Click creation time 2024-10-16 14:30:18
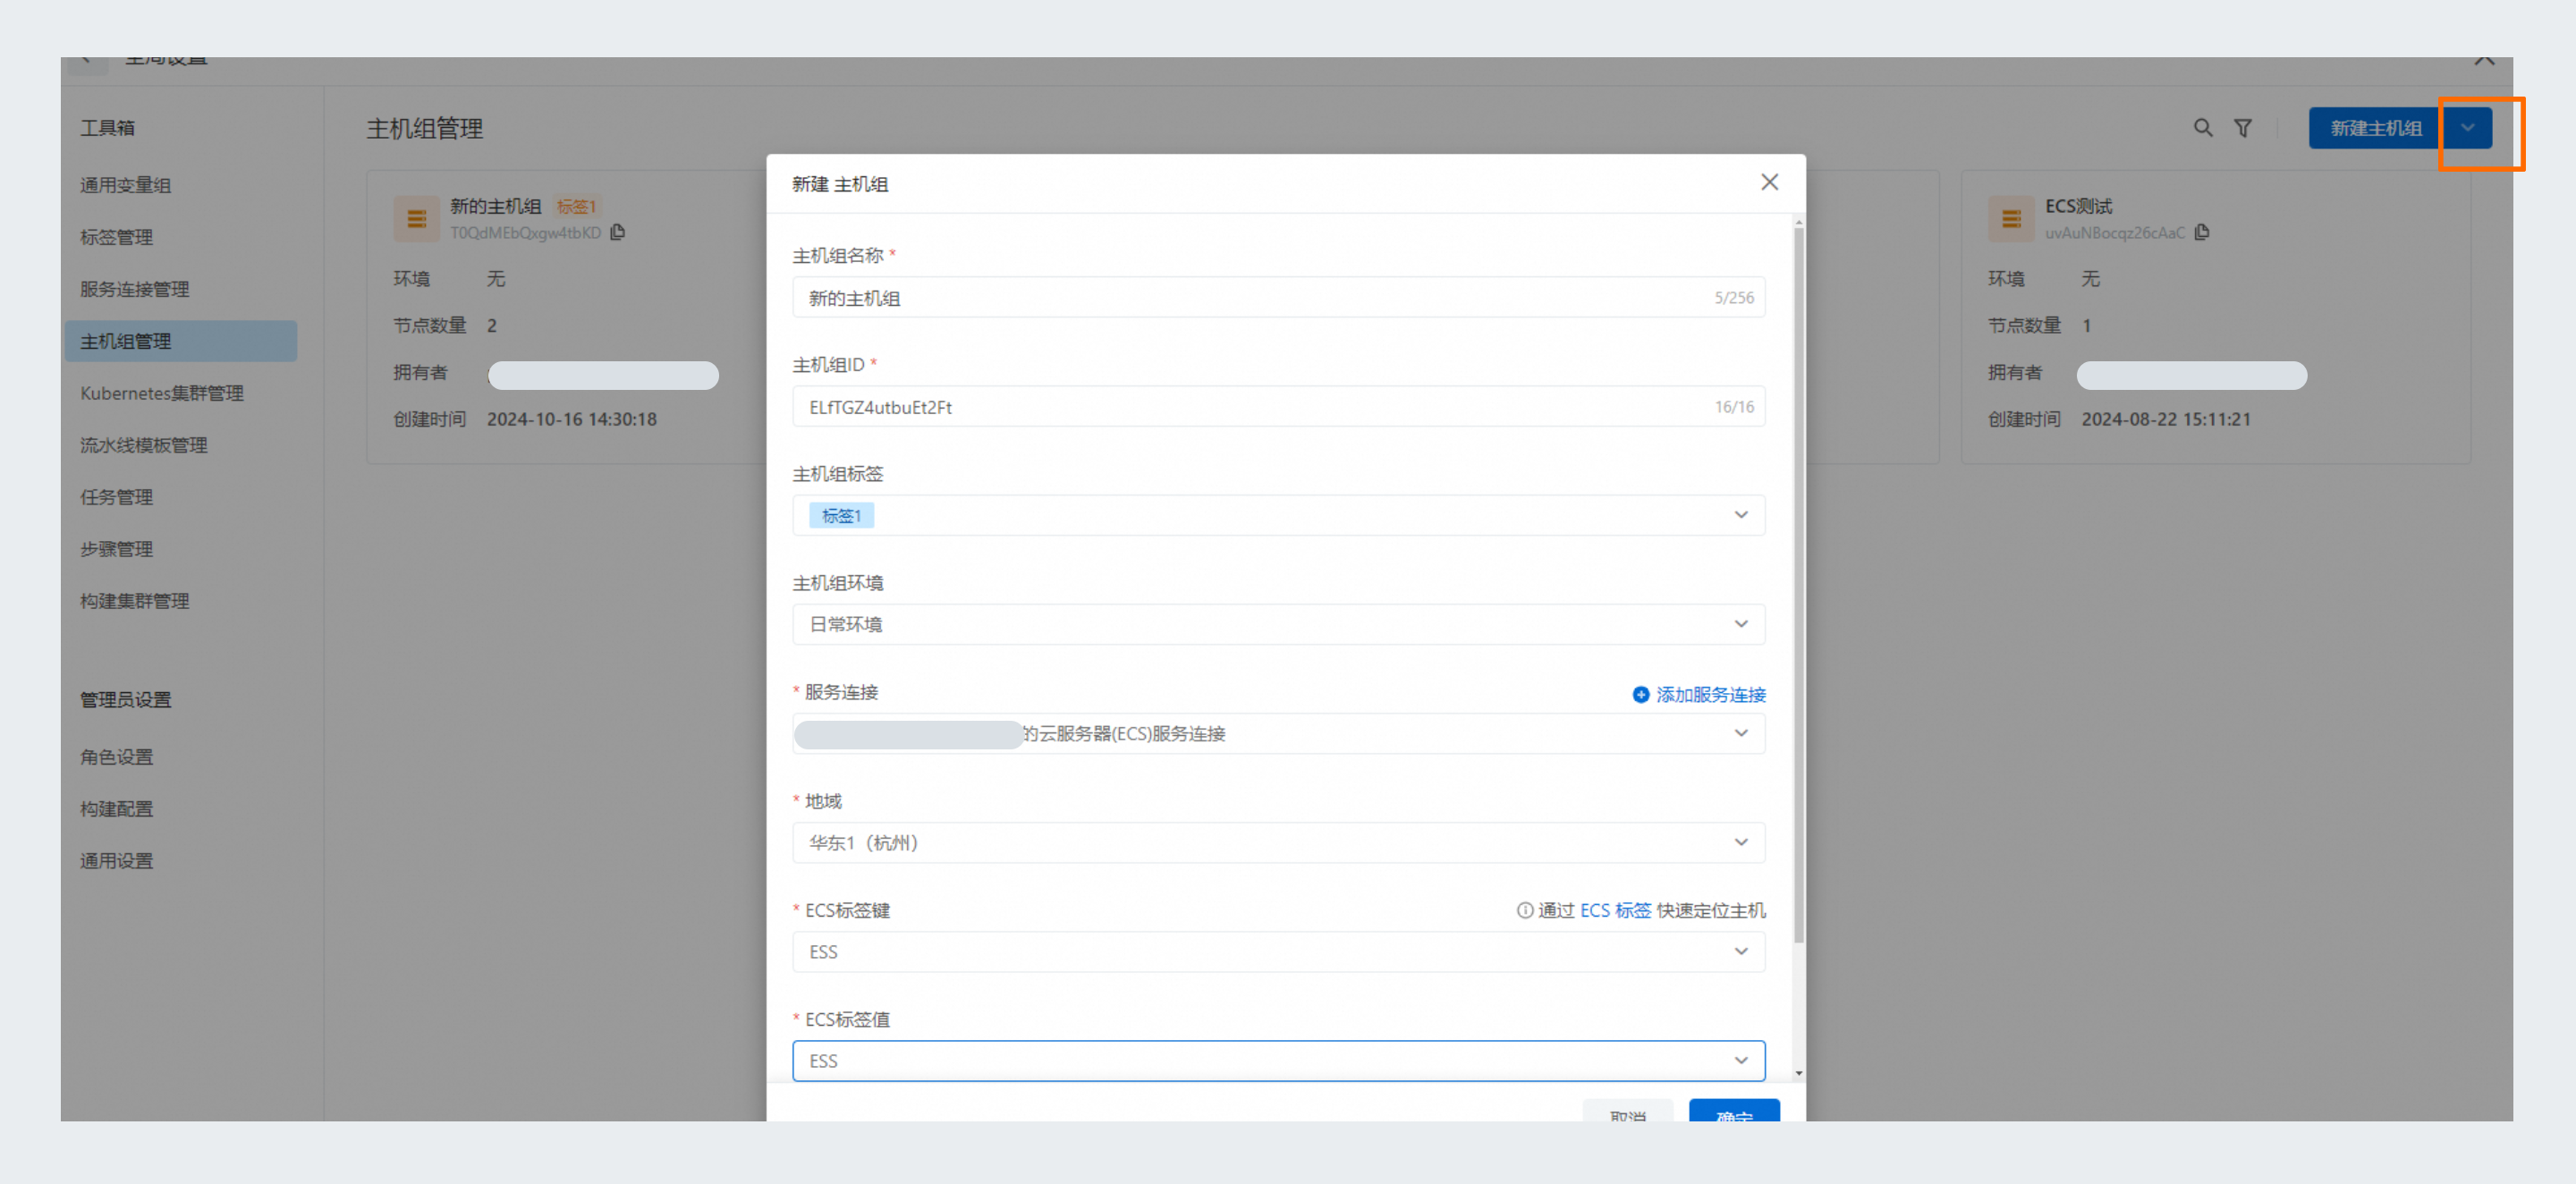This screenshot has height=1184, width=2576. click(x=572, y=419)
